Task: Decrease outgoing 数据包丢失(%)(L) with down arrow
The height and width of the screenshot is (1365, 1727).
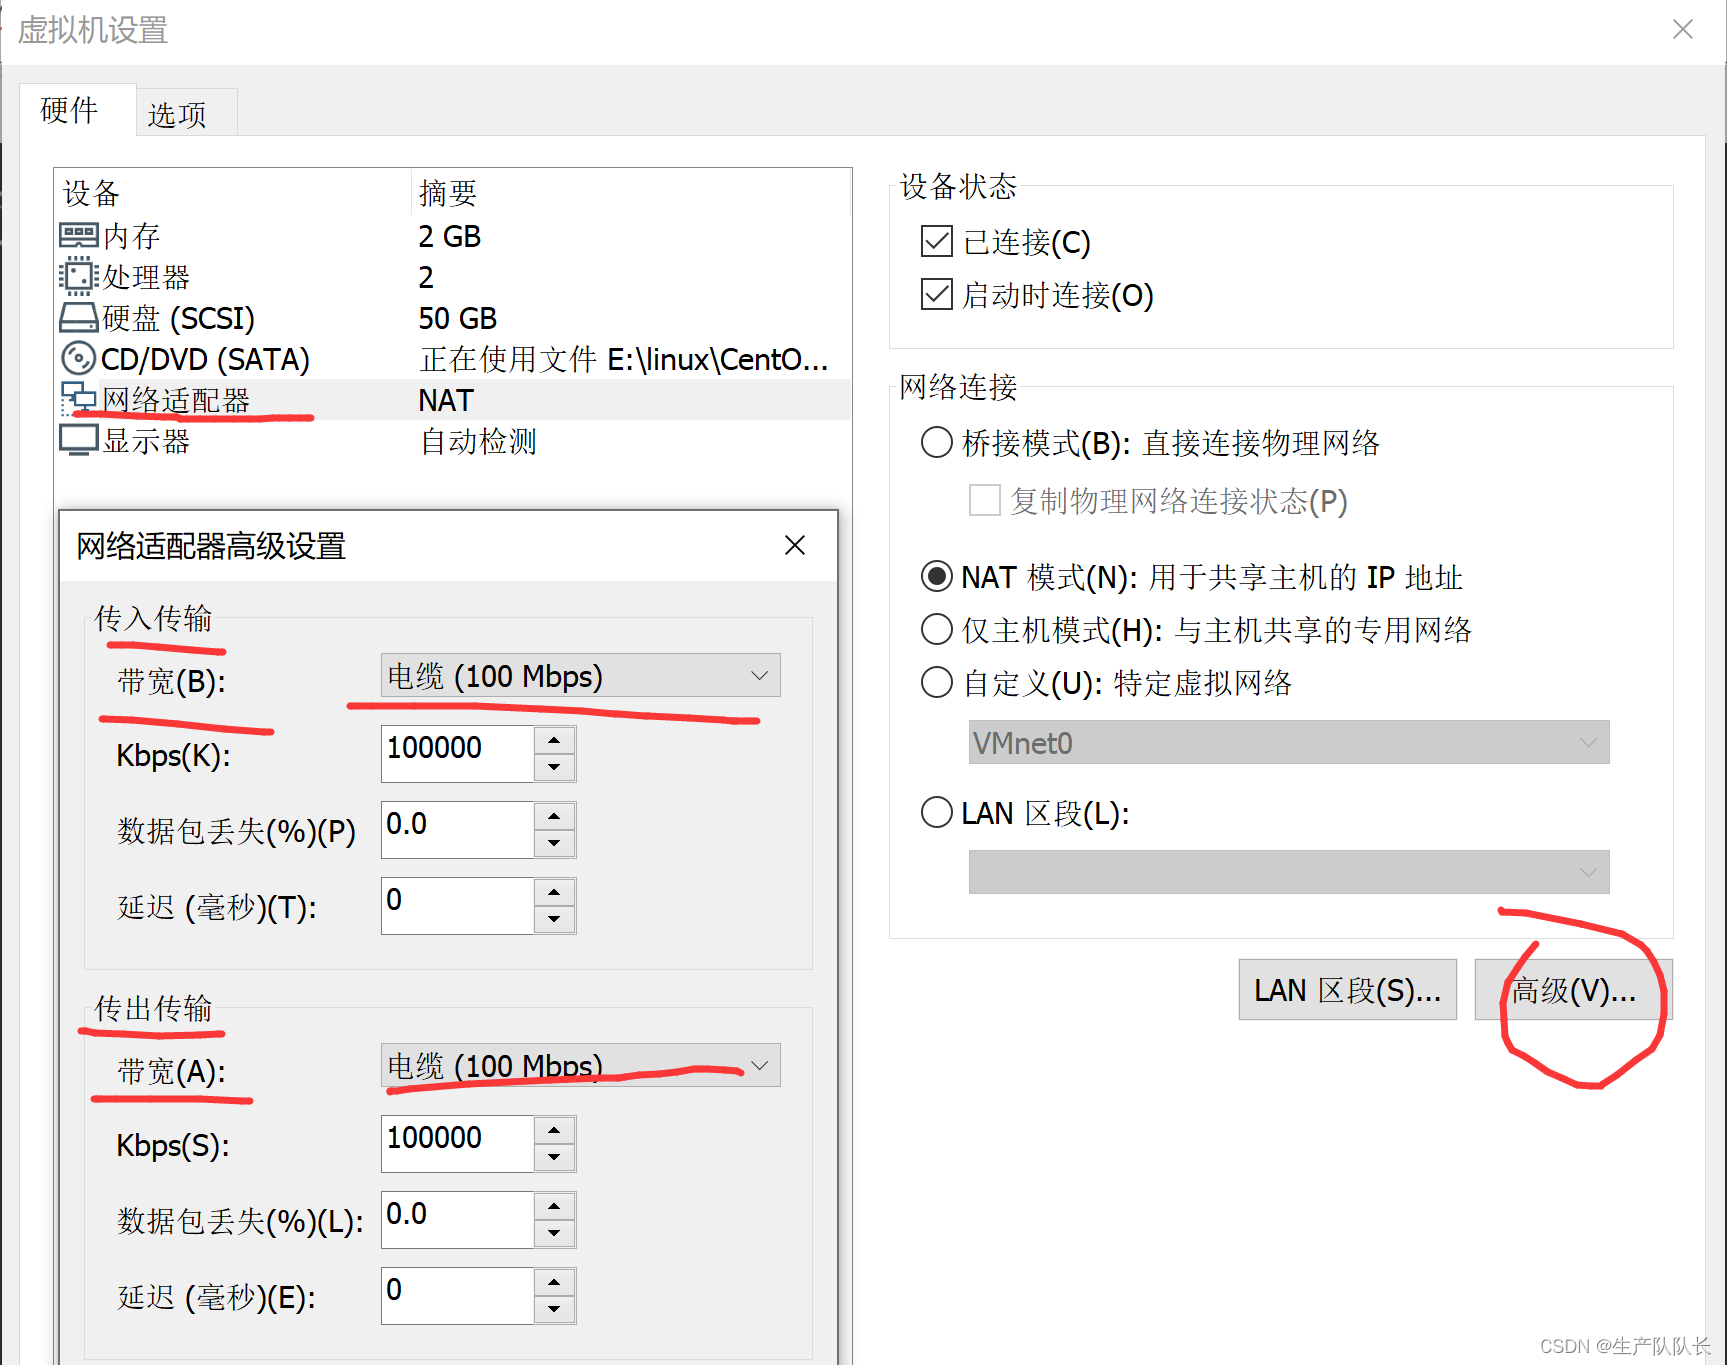Action: coord(554,1233)
